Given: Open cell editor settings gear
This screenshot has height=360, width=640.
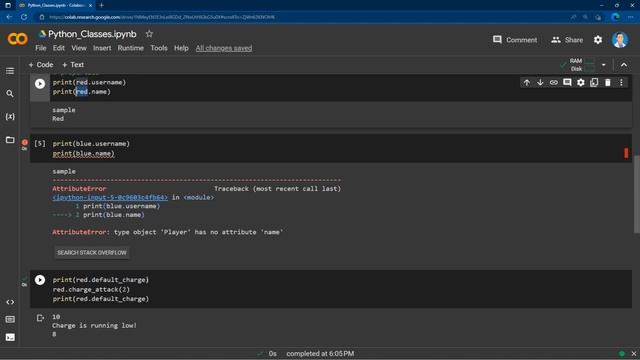Looking at the screenshot, I should (580, 82).
